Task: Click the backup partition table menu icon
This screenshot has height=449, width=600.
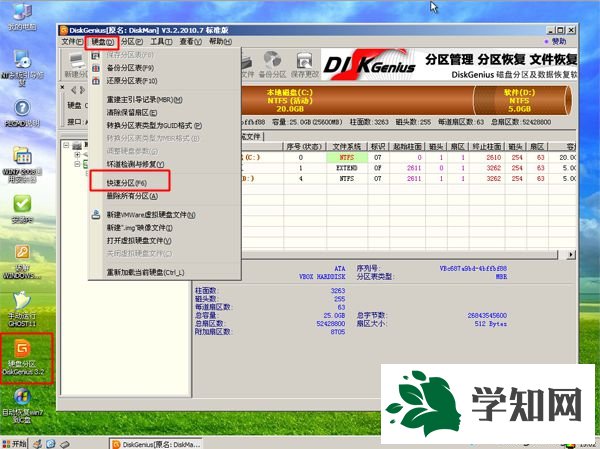Action: pos(96,68)
